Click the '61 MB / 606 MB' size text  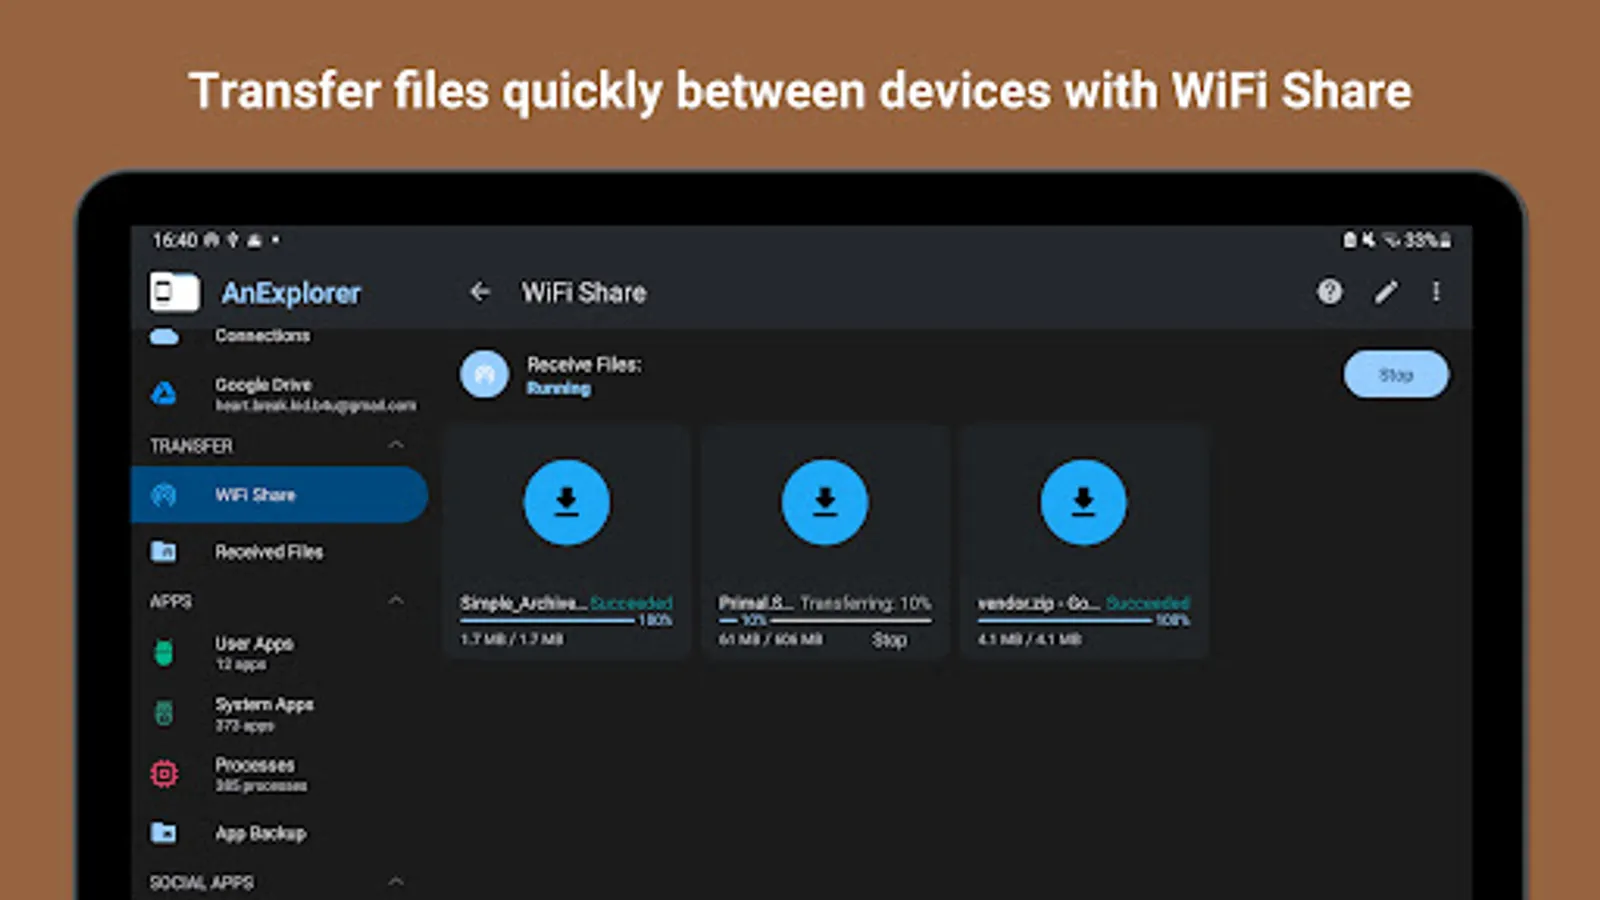click(x=771, y=640)
